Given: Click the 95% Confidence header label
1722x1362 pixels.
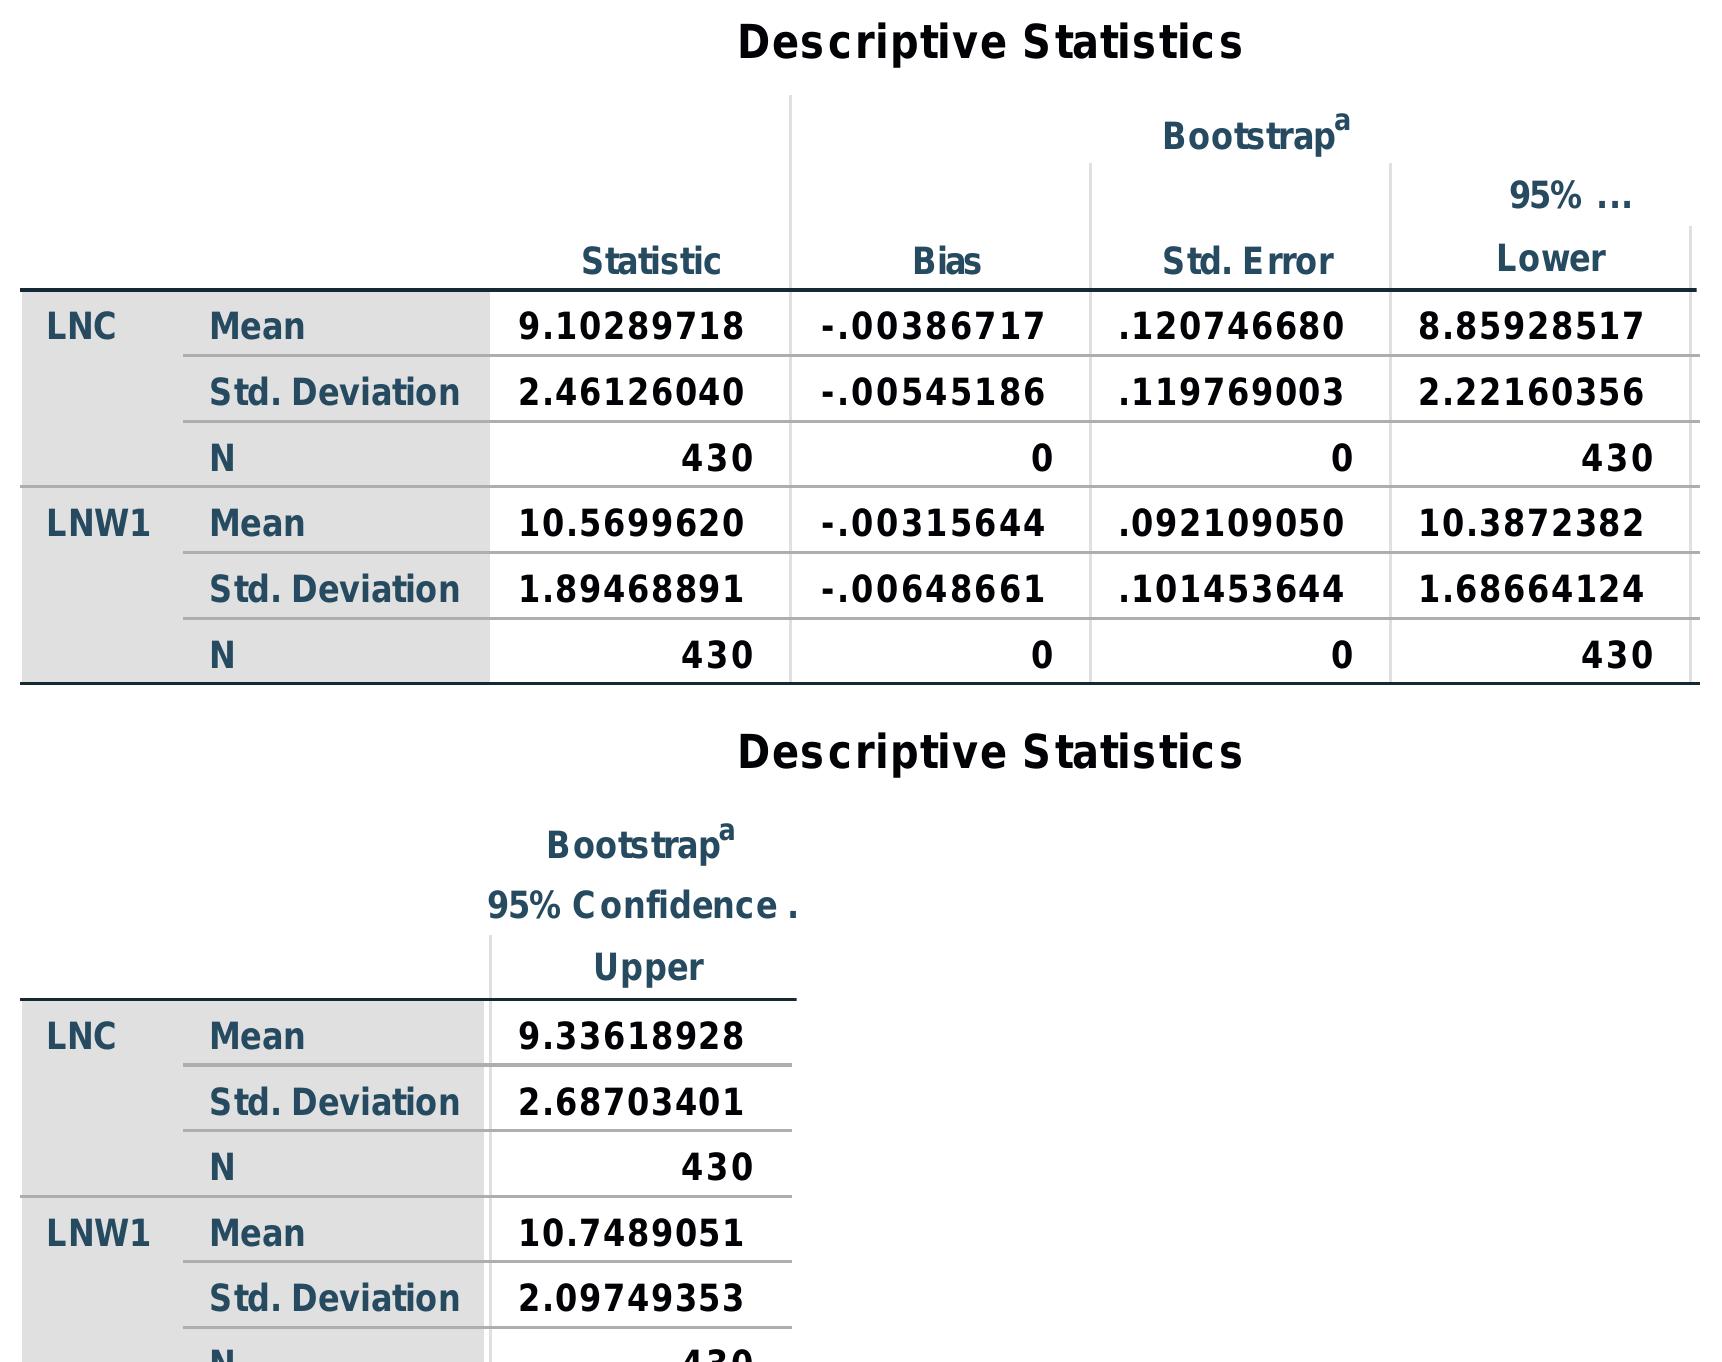Looking at the screenshot, I should pos(641,906).
